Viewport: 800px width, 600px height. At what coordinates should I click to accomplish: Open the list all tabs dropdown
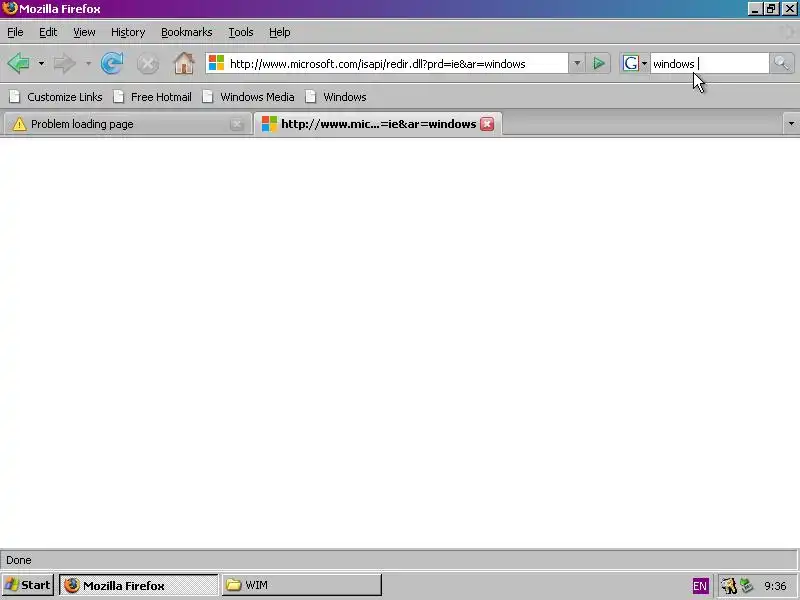[x=791, y=124]
